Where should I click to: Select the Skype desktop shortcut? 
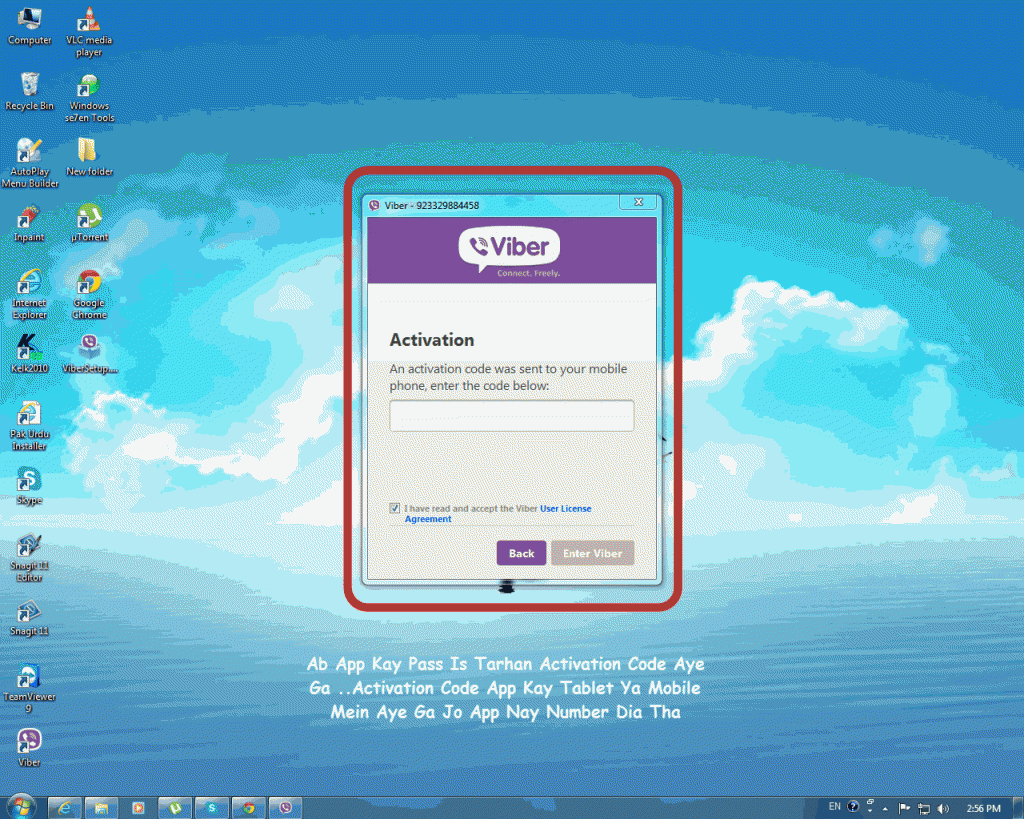pyautogui.click(x=29, y=486)
